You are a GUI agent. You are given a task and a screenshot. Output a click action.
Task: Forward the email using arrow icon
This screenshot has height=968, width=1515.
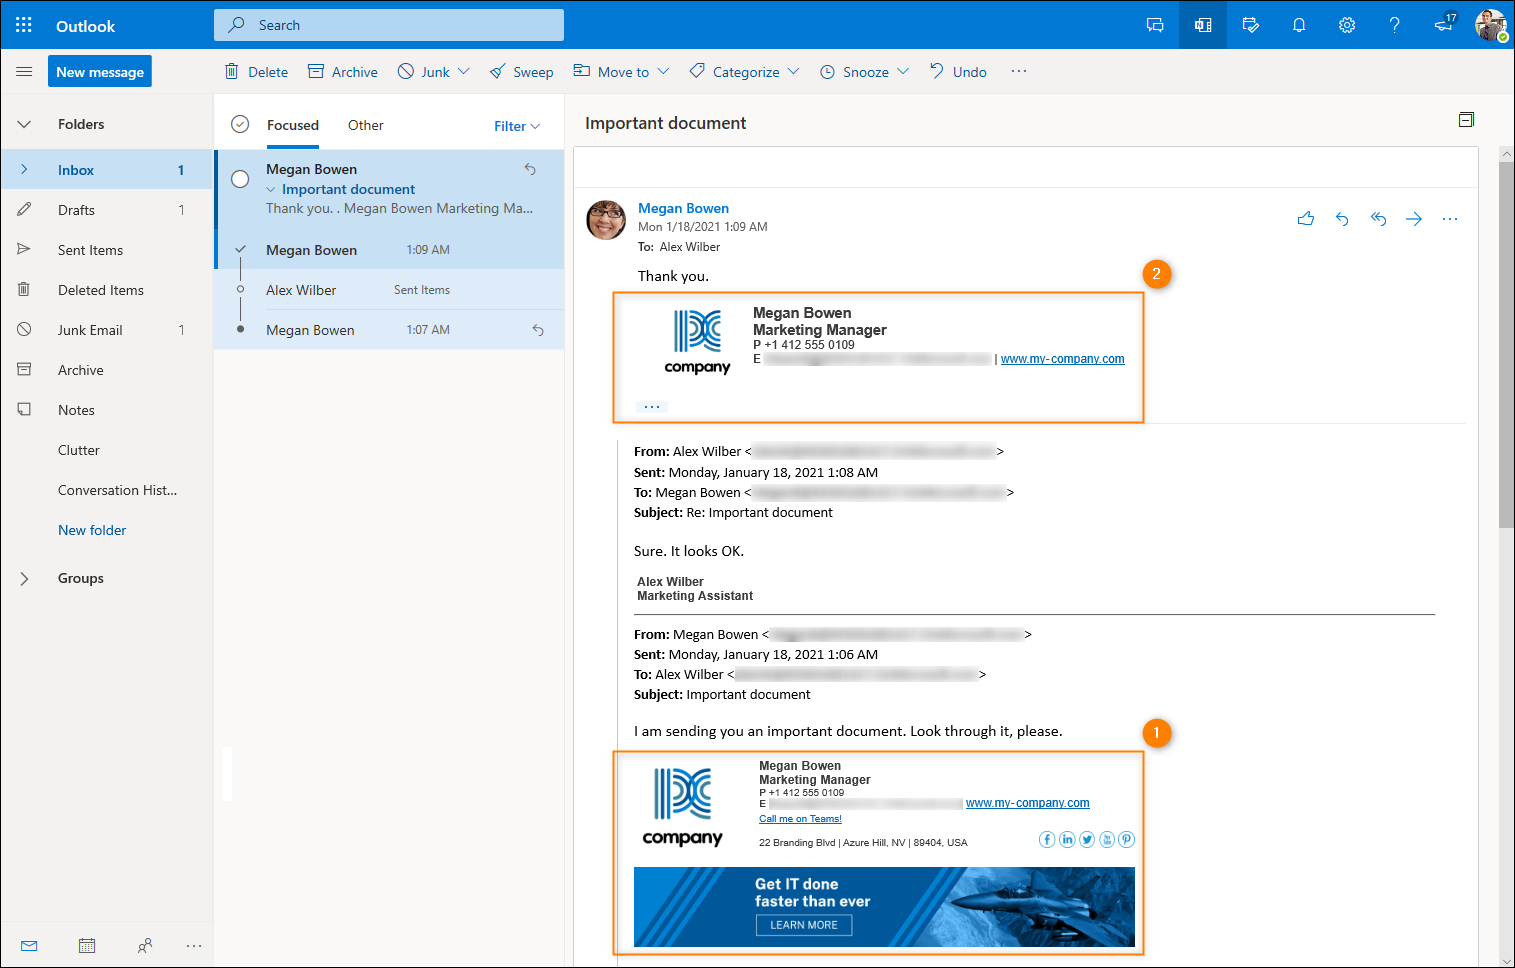point(1414,218)
